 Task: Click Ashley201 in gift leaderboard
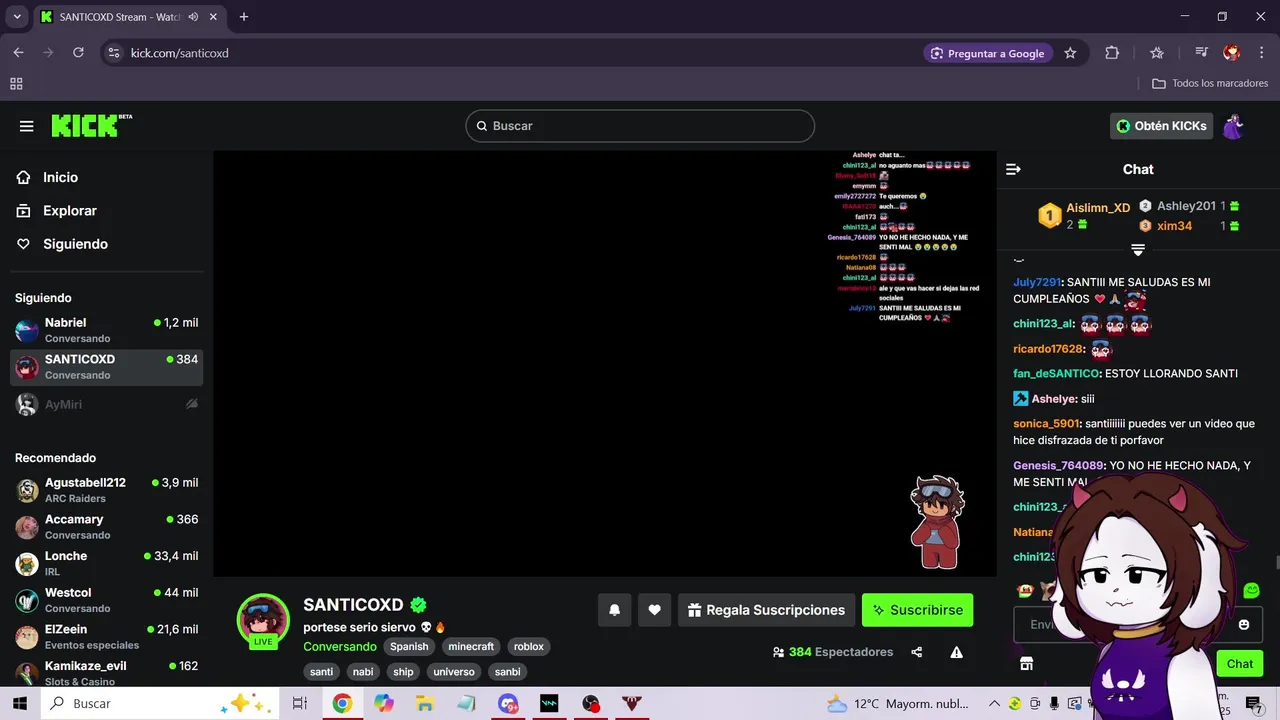1186,206
